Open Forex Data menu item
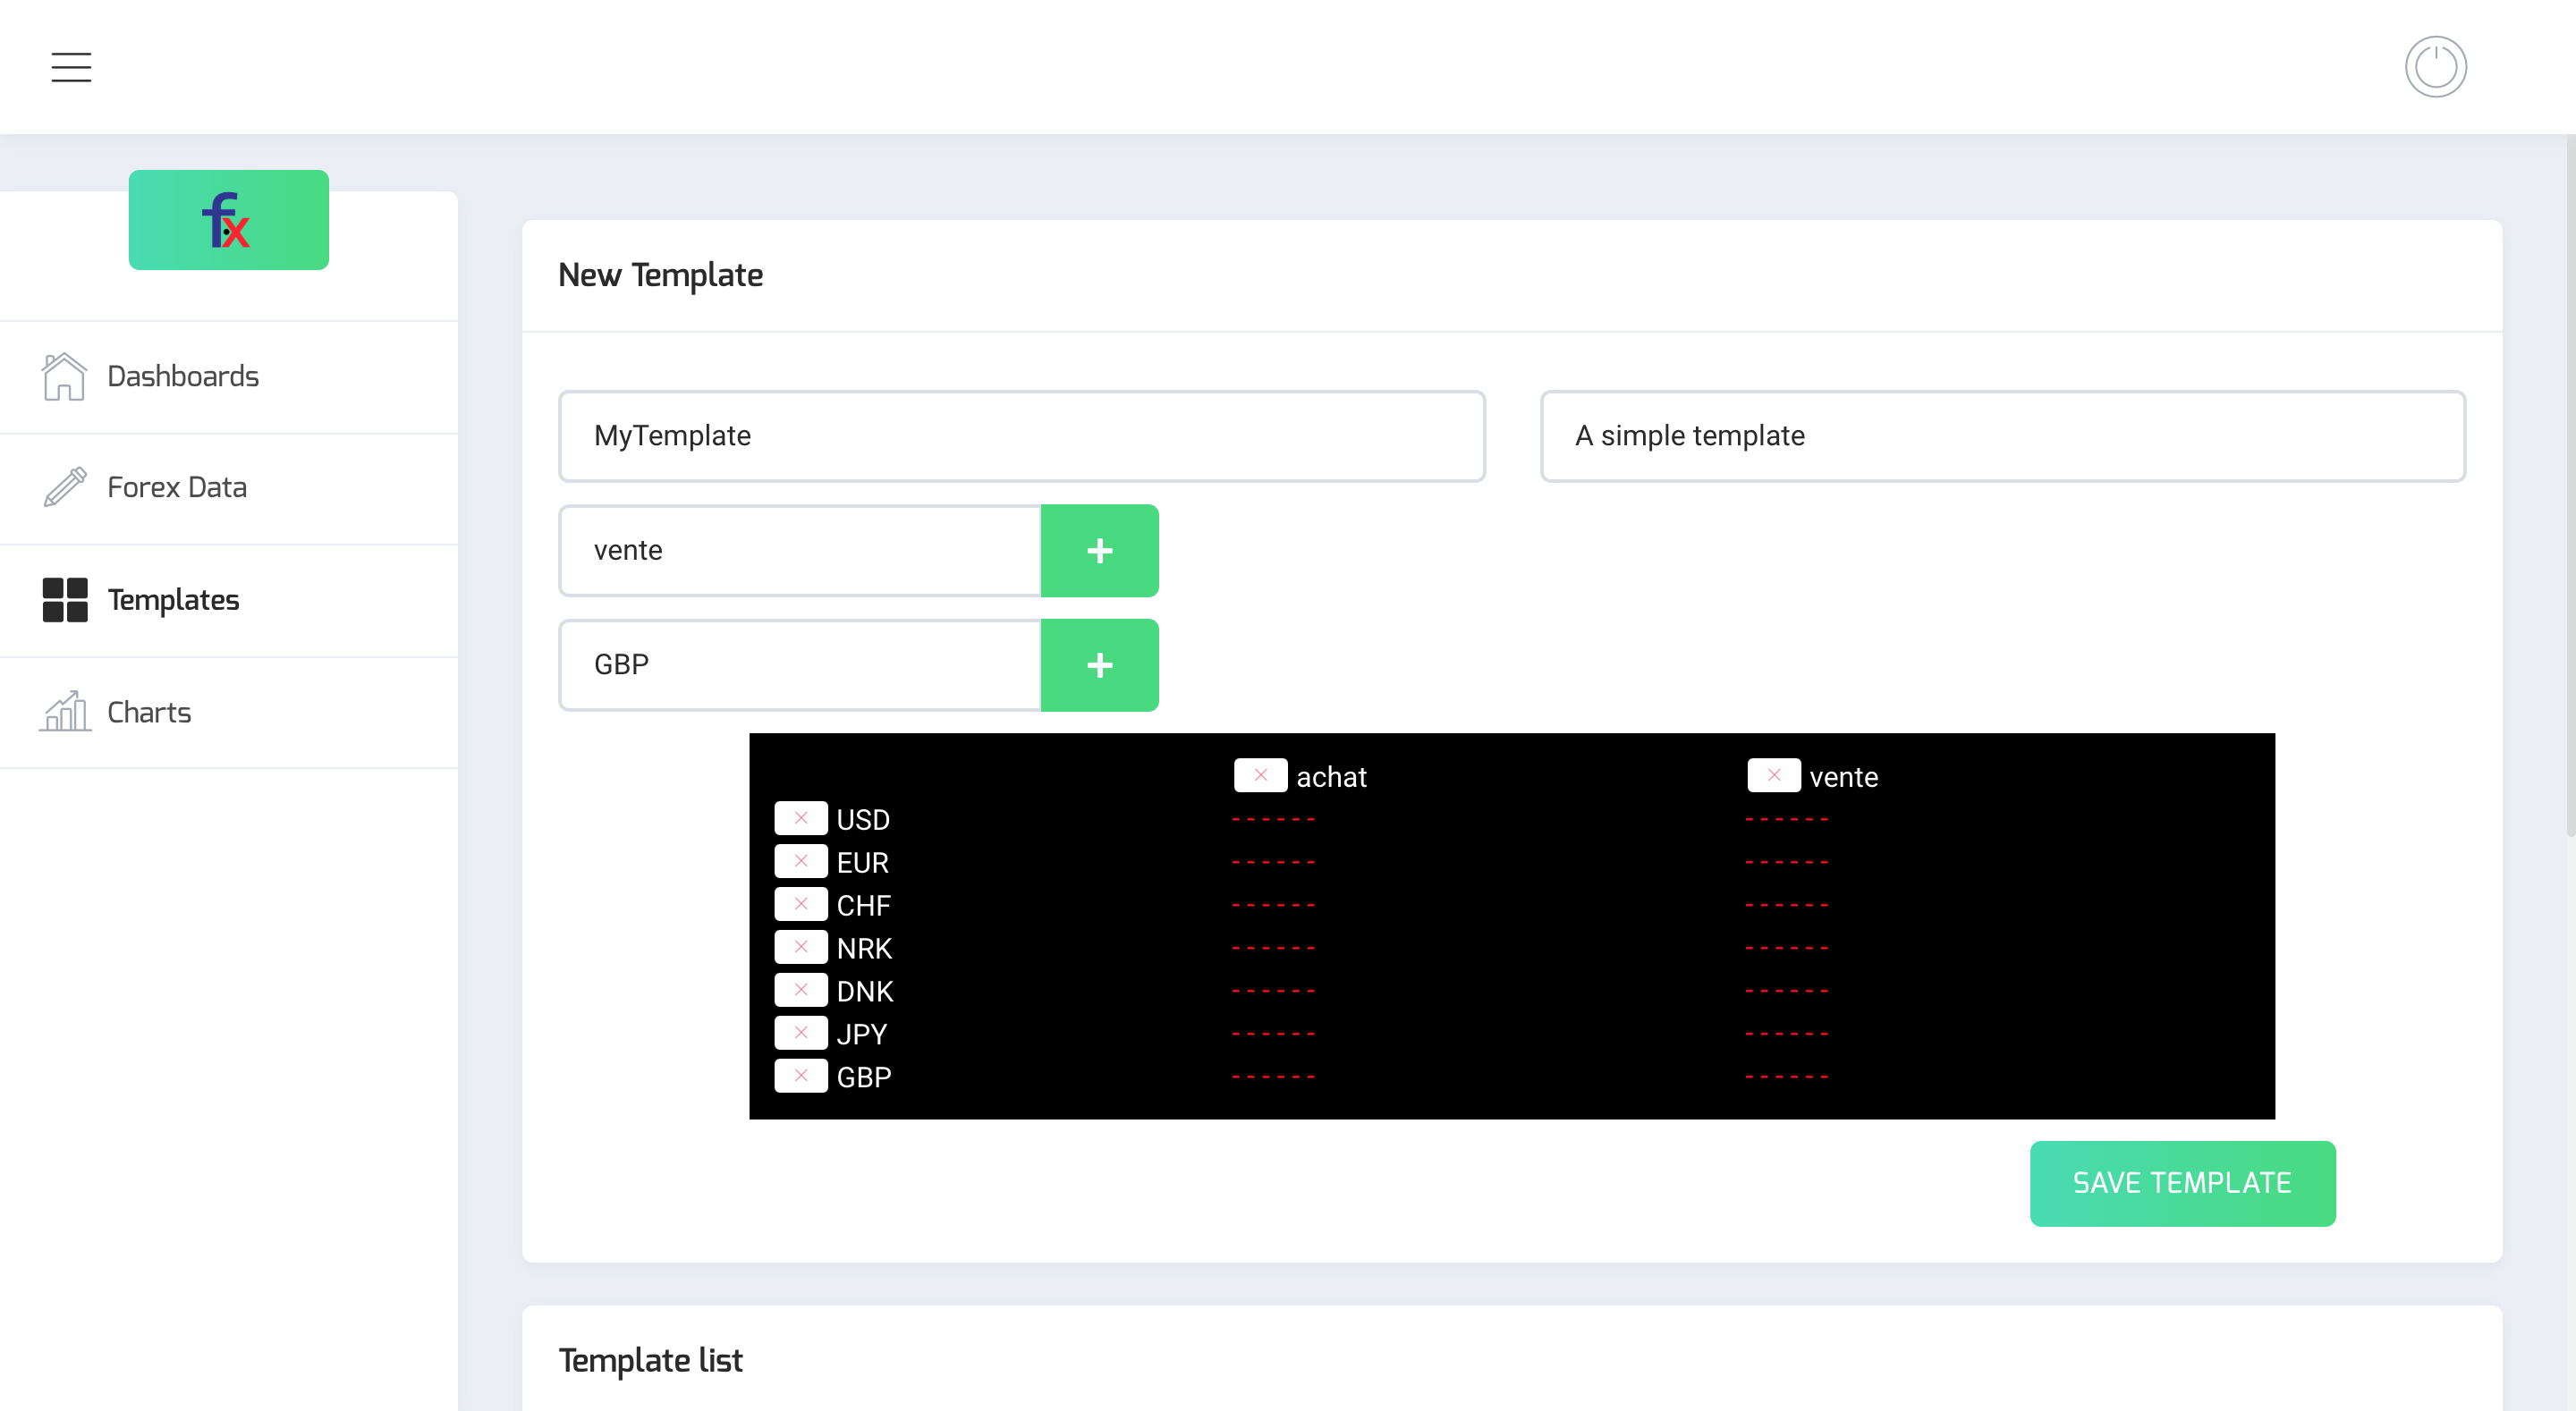2576x1411 pixels. click(x=177, y=487)
